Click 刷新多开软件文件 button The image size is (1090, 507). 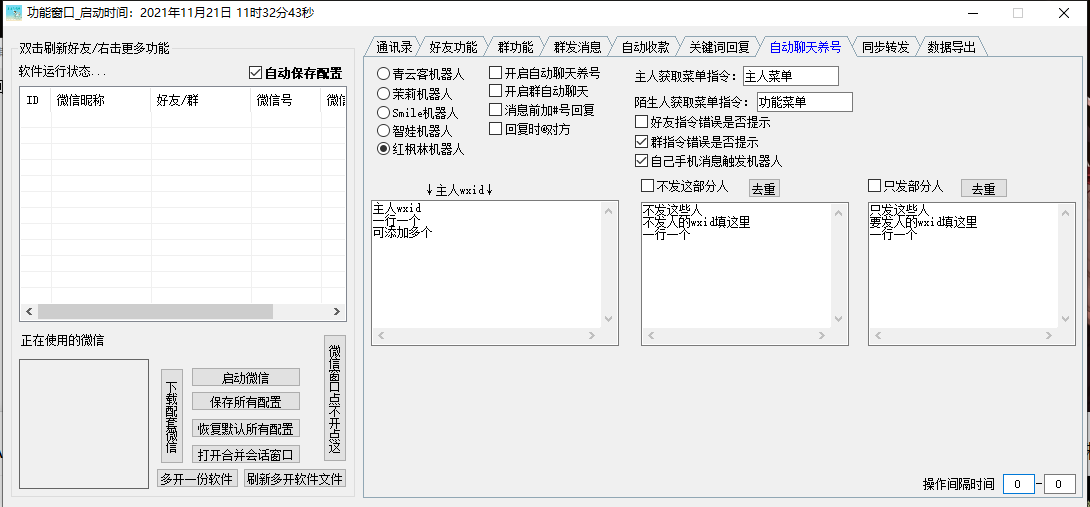(295, 478)
